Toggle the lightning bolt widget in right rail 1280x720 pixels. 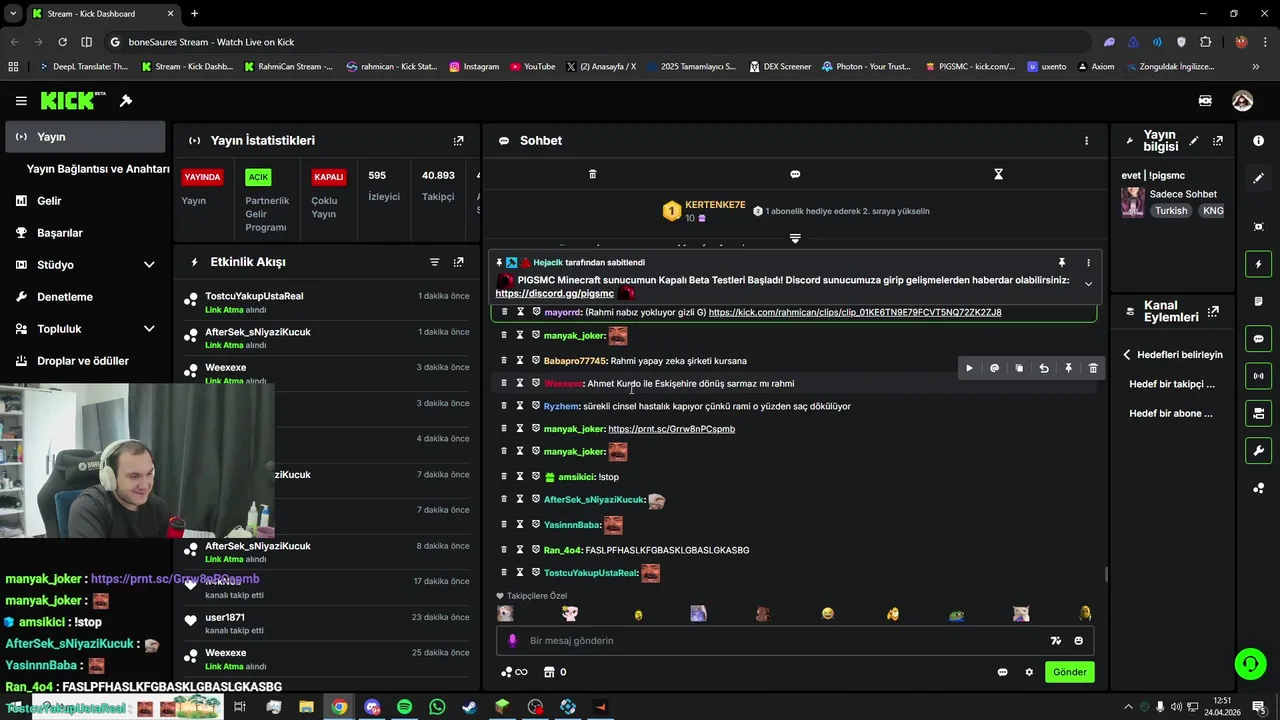pos(1258,264)
